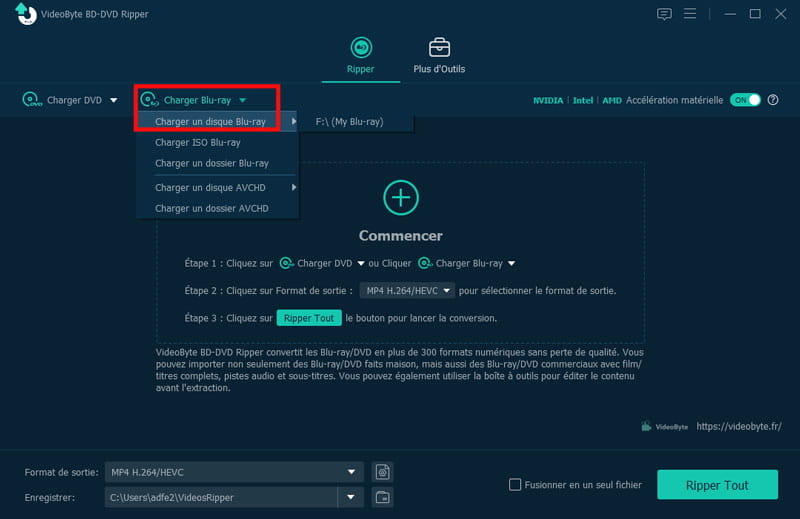This screenshot has width=800, height=519.
Task: Click the Ripper disc icon
Action: (361, 47)
